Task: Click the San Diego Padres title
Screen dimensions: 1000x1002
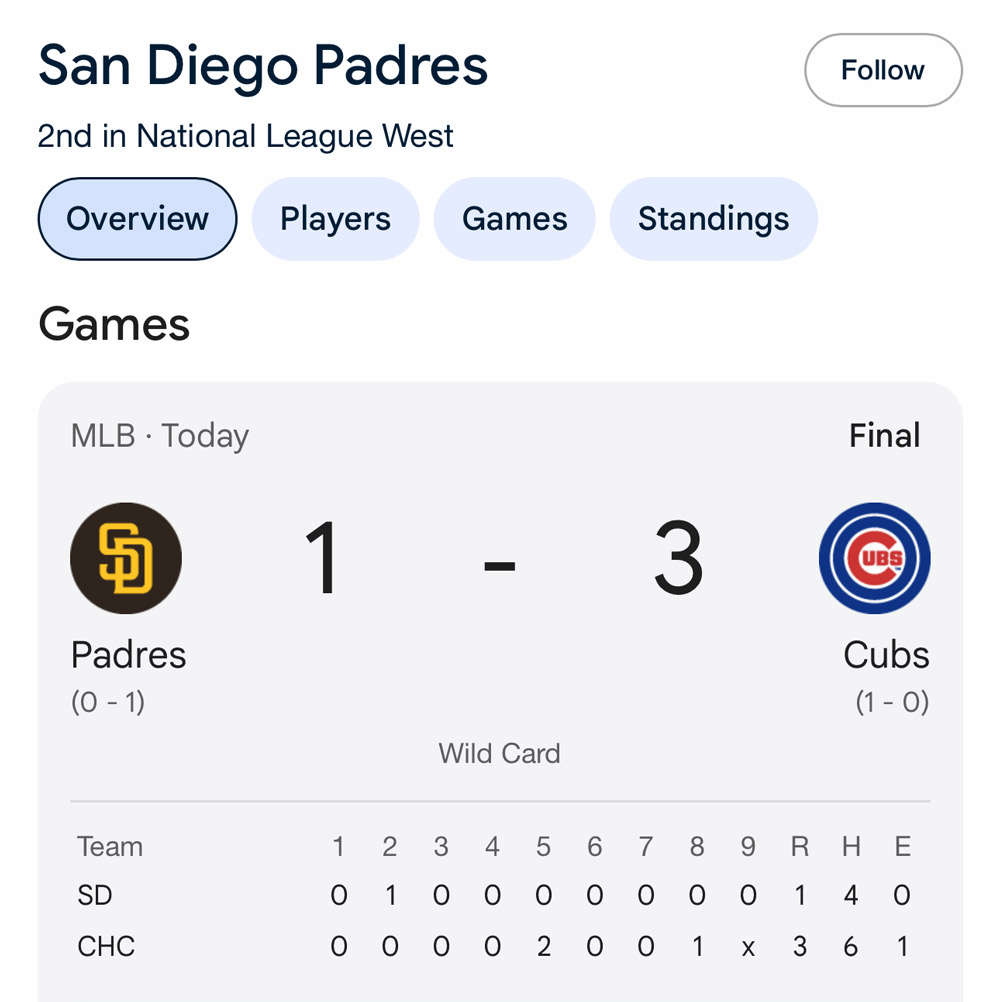Action: (263, 66)
